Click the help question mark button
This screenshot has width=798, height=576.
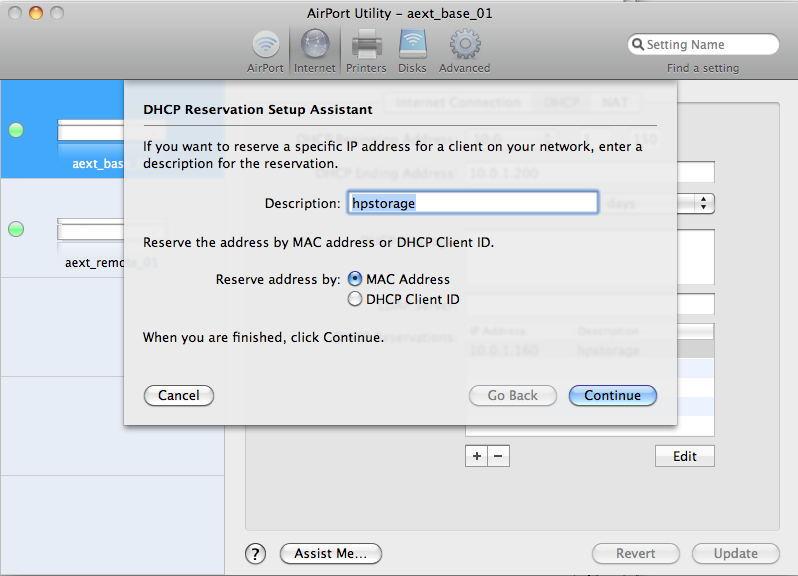coord(255,554)
